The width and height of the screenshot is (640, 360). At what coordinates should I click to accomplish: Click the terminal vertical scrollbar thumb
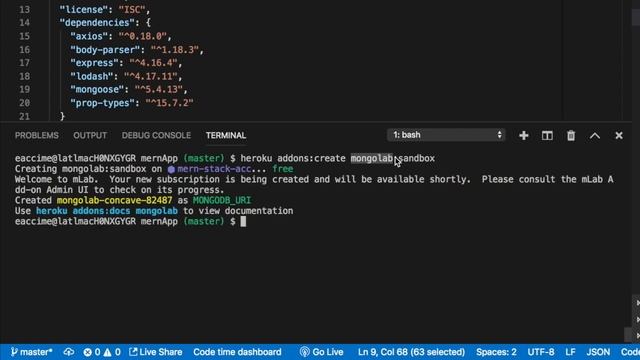(x=628, y=335)
